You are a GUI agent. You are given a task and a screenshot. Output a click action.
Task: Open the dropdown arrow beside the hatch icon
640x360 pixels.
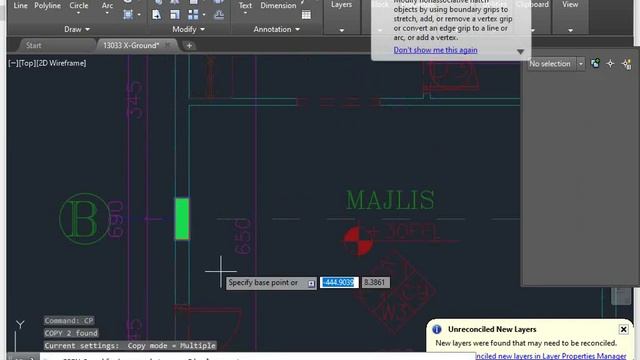click(139, 15)
